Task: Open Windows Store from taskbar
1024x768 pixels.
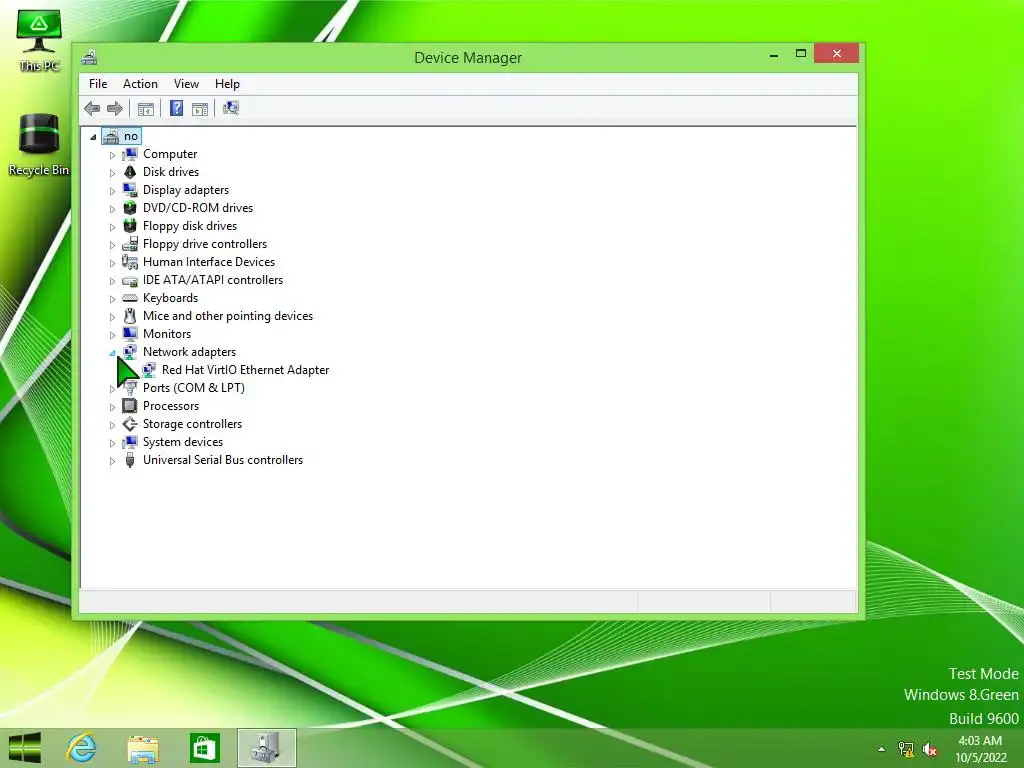Action: click(x=204, y=748)
